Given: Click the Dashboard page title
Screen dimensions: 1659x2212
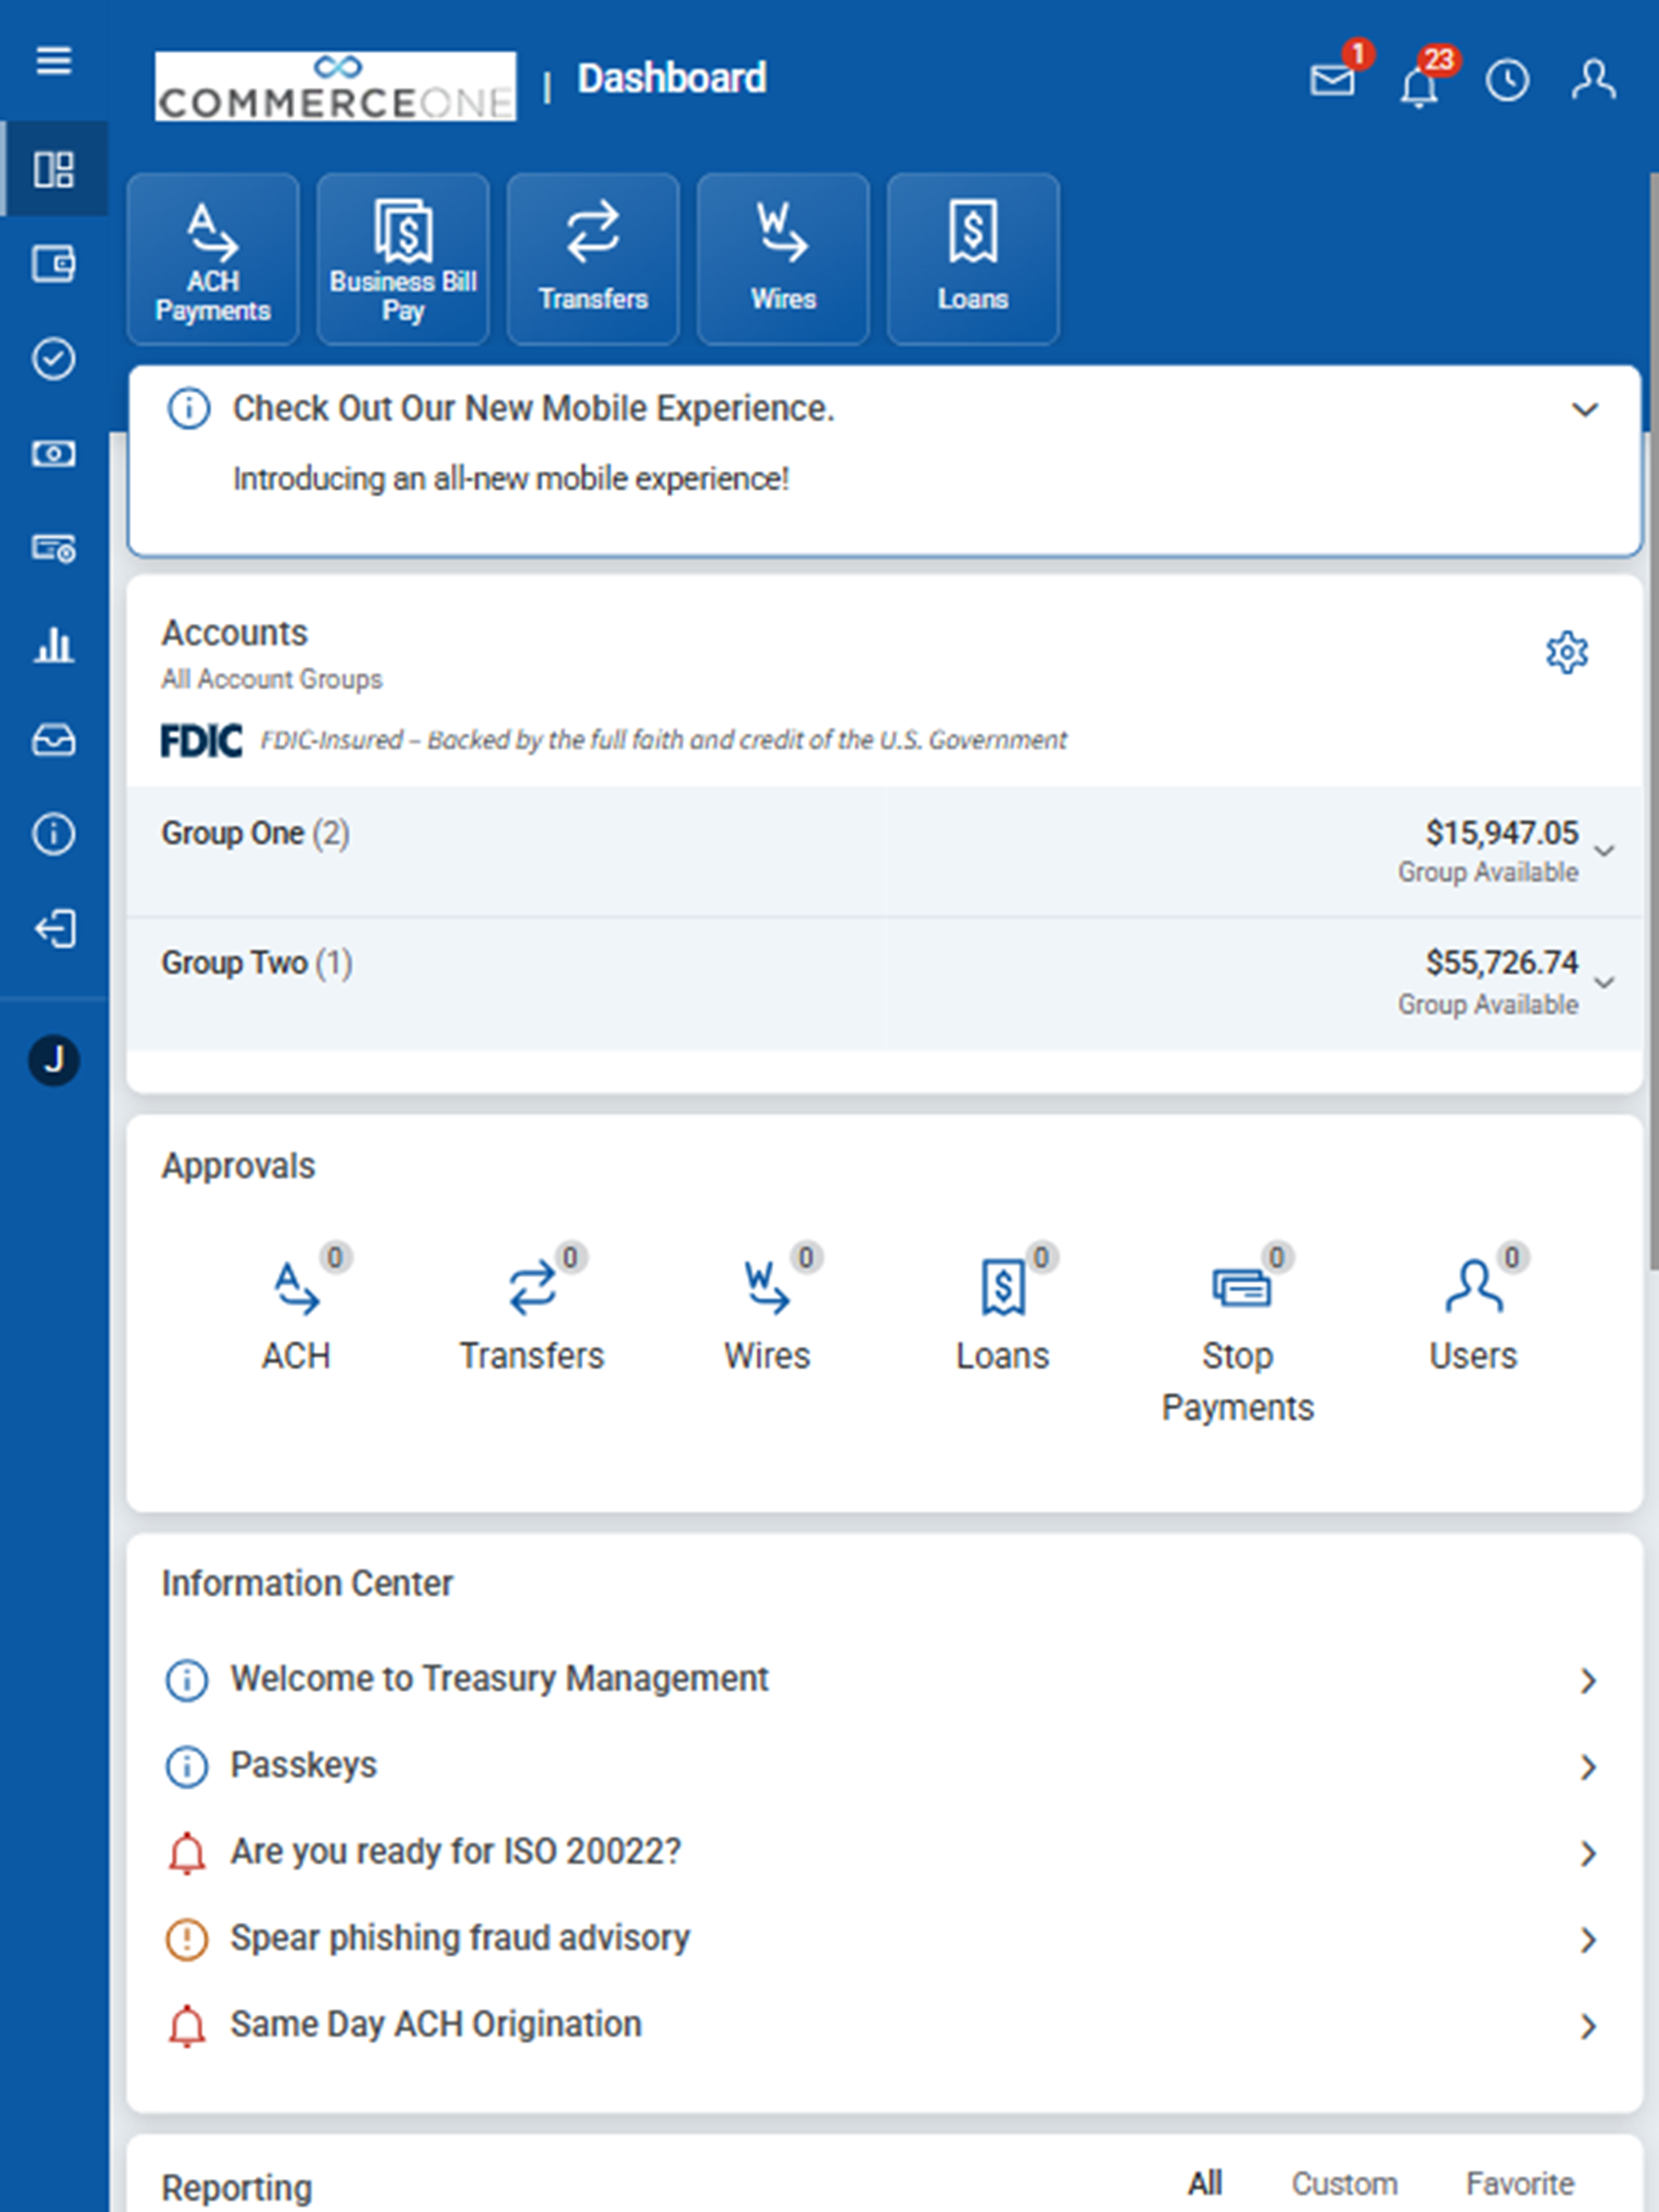Looking at the screenshot, I should pos(672,79).
